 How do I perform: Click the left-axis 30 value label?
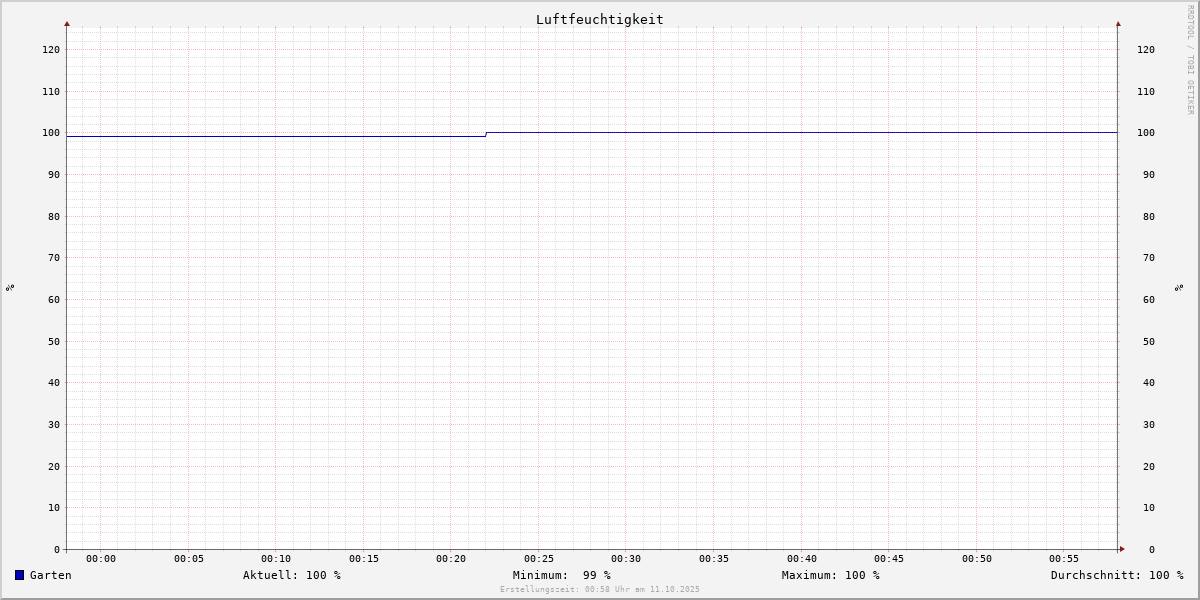pos(54,424)
